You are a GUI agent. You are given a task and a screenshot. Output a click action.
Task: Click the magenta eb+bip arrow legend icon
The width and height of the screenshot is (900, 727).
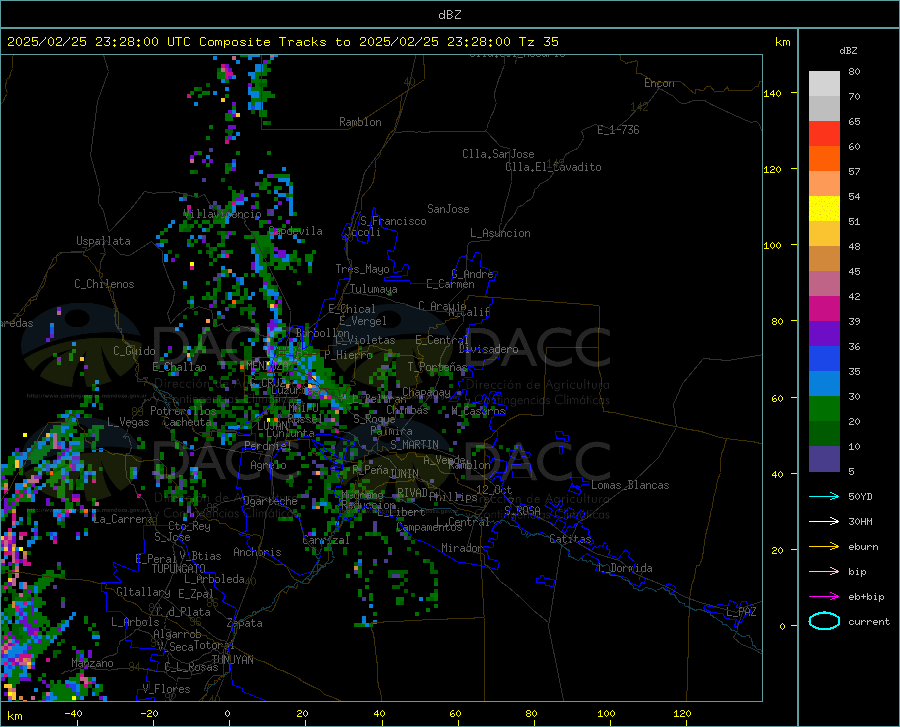824,597
